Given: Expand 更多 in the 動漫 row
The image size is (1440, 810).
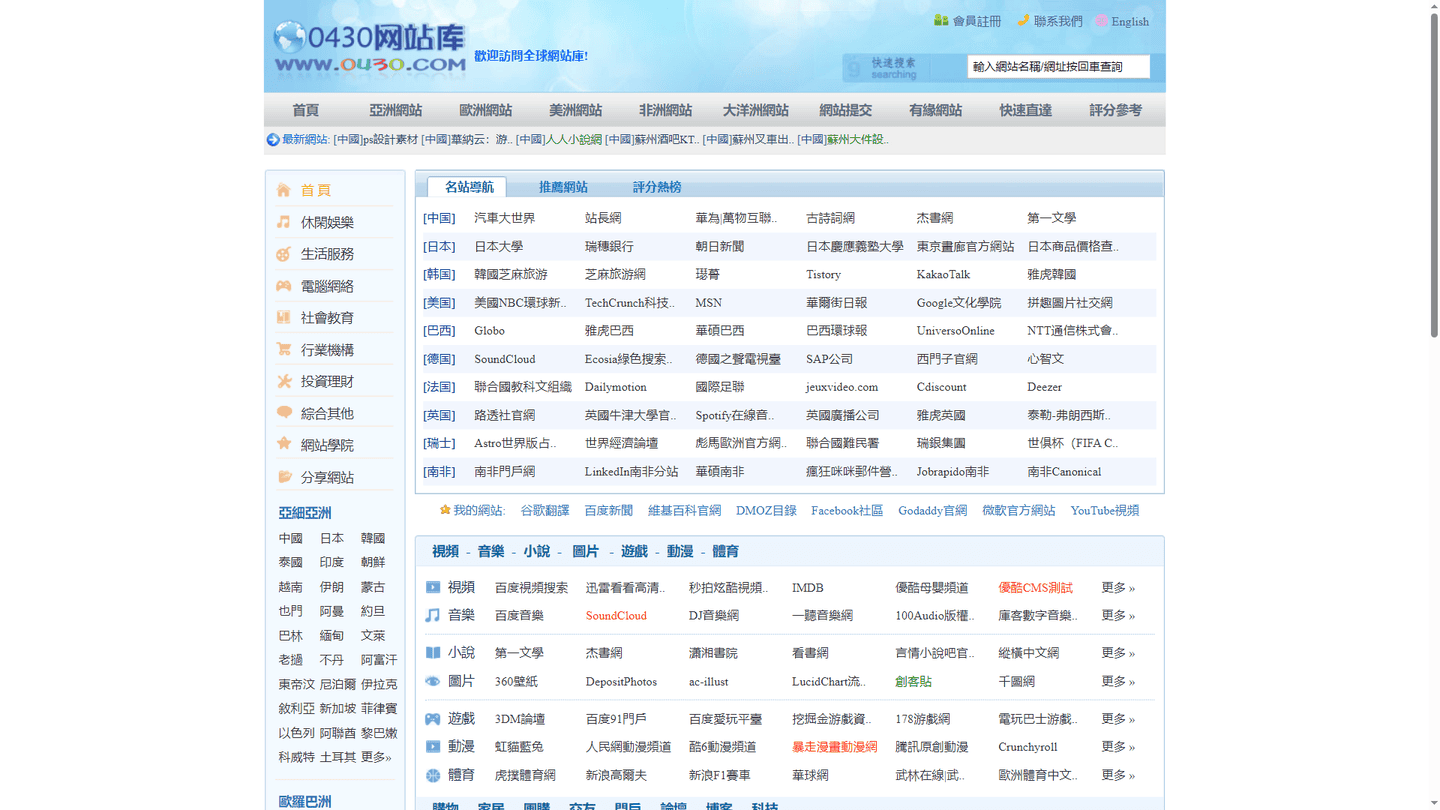Looking at the screenshot, I should point(1118,747).
